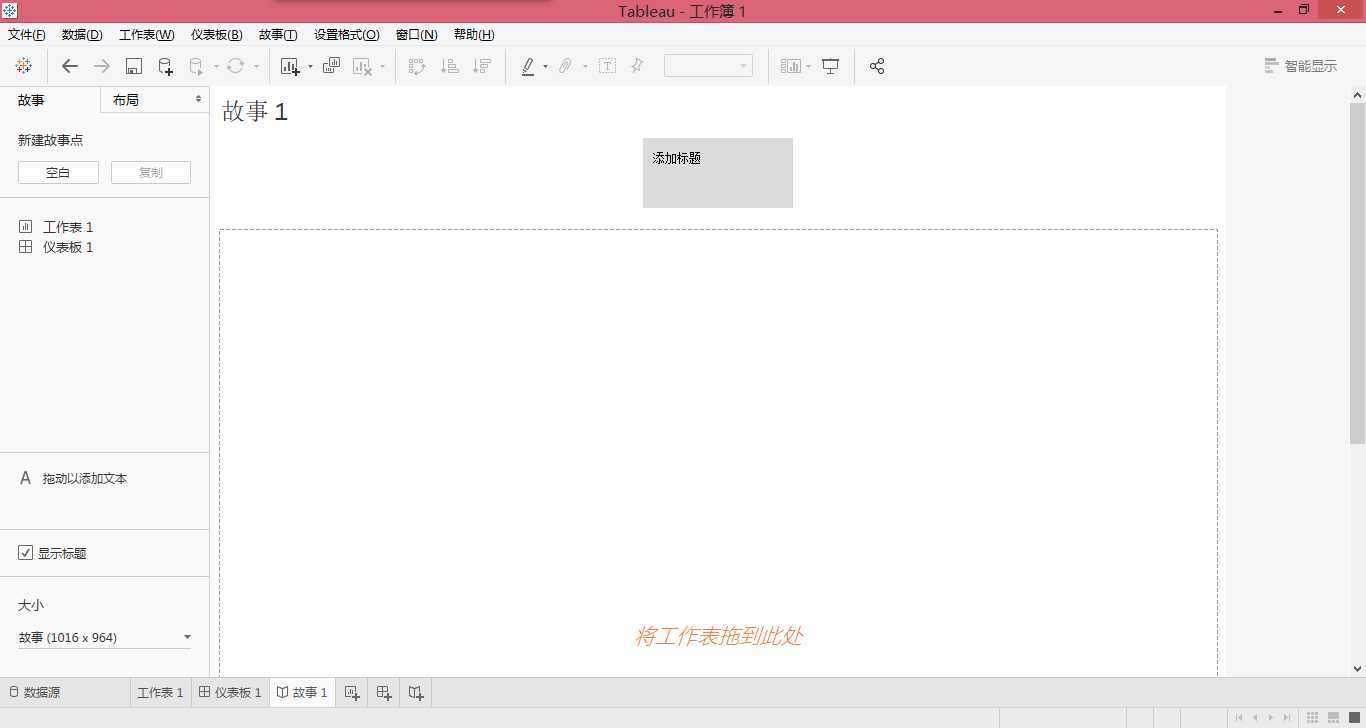Open the 窗口(N) menu
The height and width of the screenshot is (728, 1366).
(x=416, y=34)
